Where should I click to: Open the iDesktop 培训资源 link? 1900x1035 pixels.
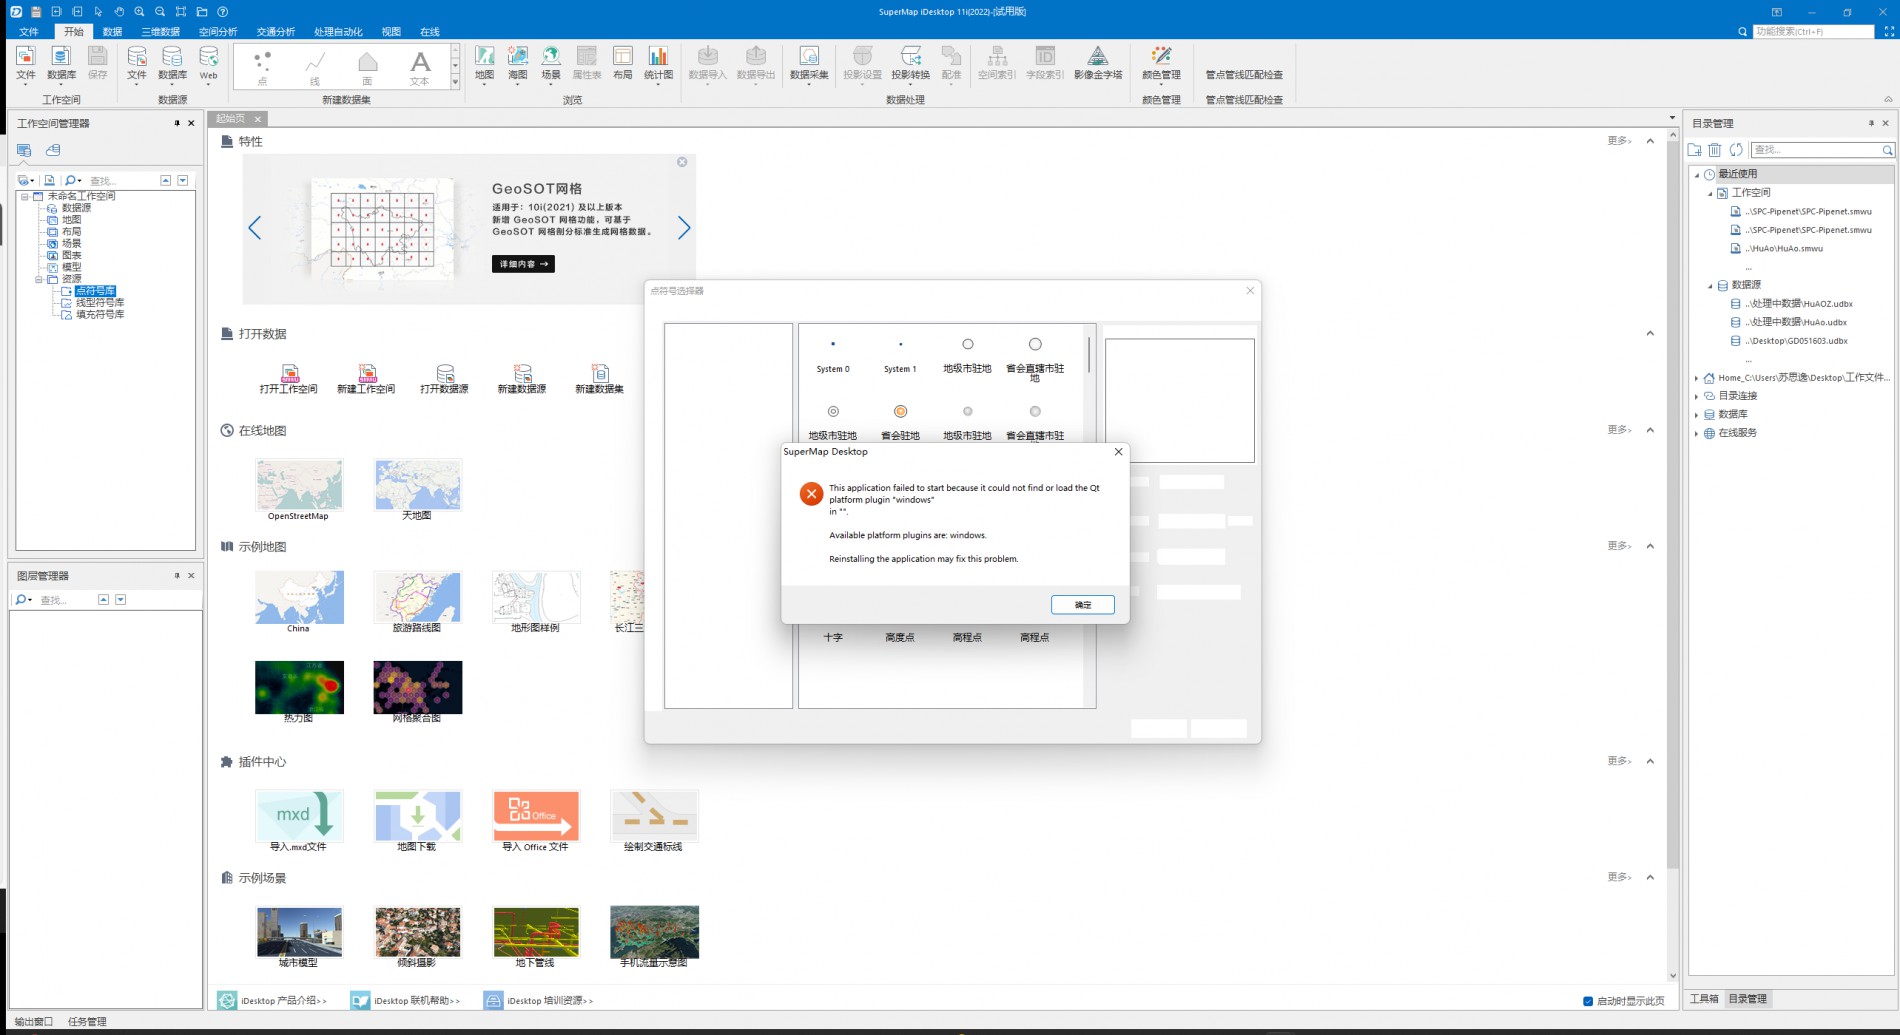(539, 1000)
